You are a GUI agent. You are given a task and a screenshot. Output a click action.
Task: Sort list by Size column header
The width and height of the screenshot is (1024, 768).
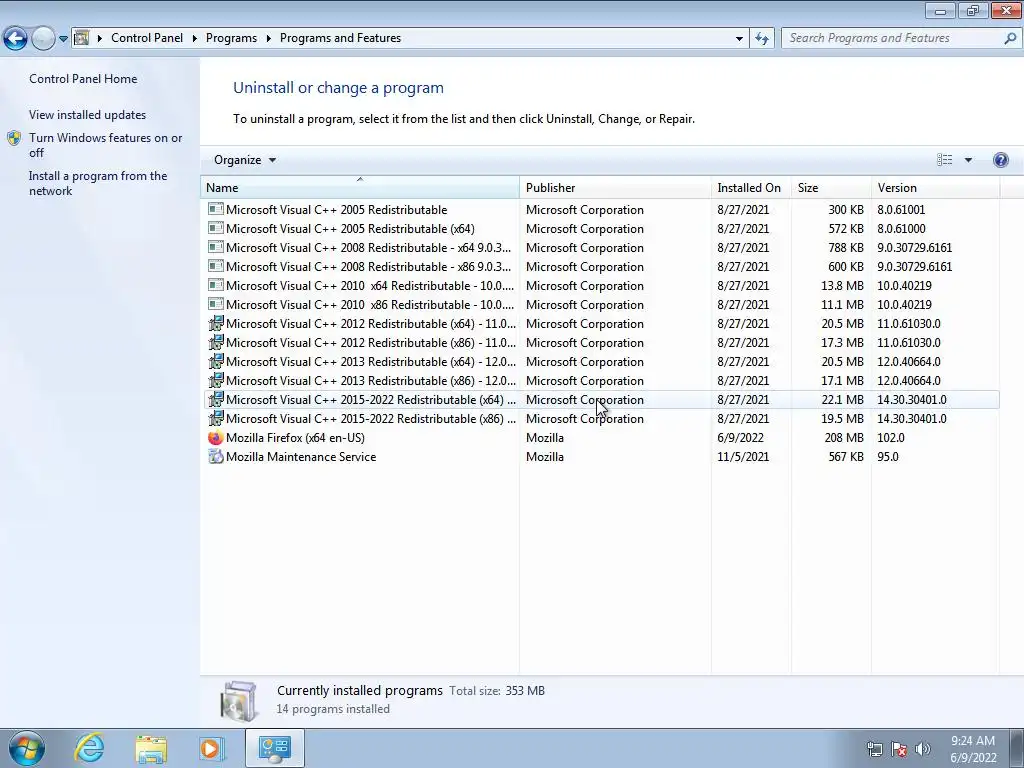(x=831, y=187)
